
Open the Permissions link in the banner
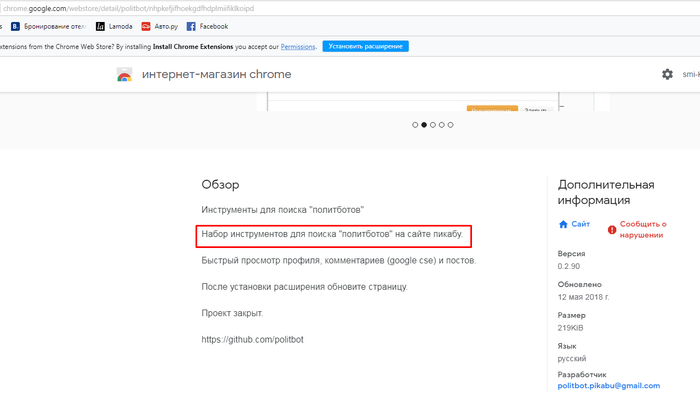[x=298, y=46]
